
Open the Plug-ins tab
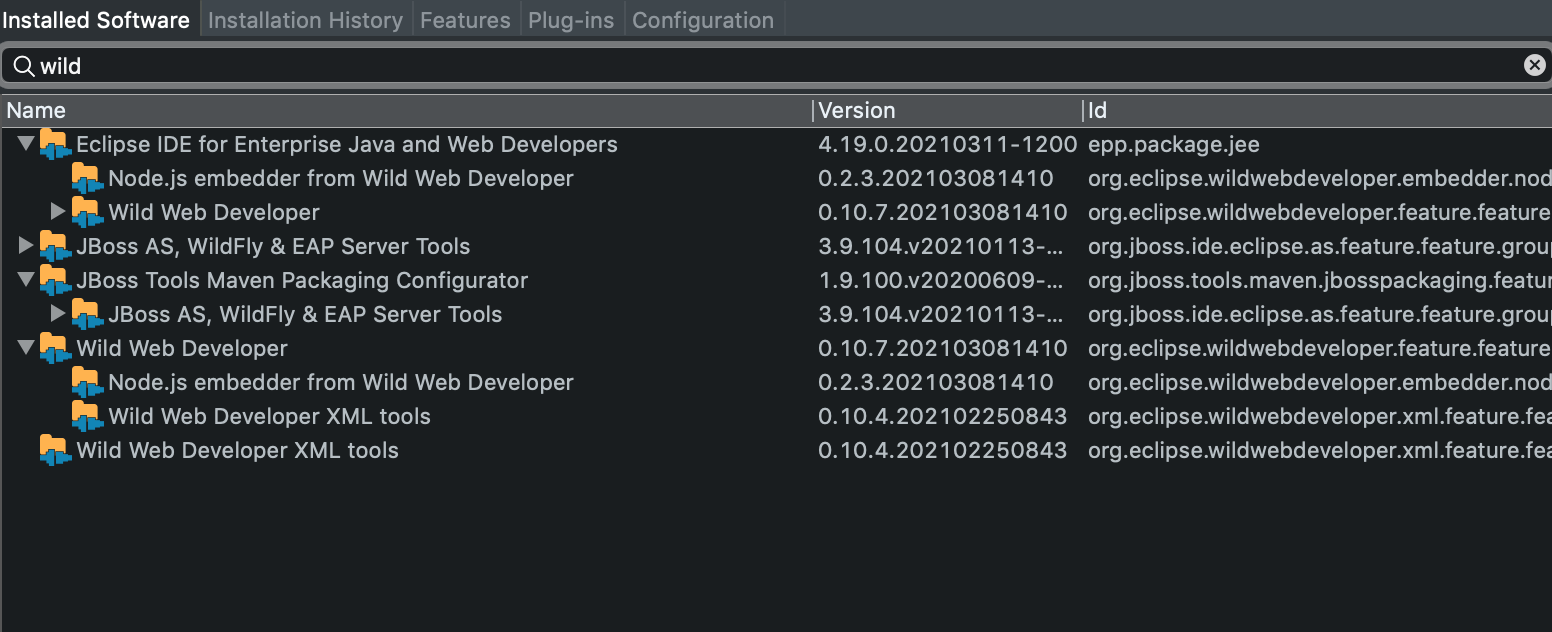coord(571,18)
